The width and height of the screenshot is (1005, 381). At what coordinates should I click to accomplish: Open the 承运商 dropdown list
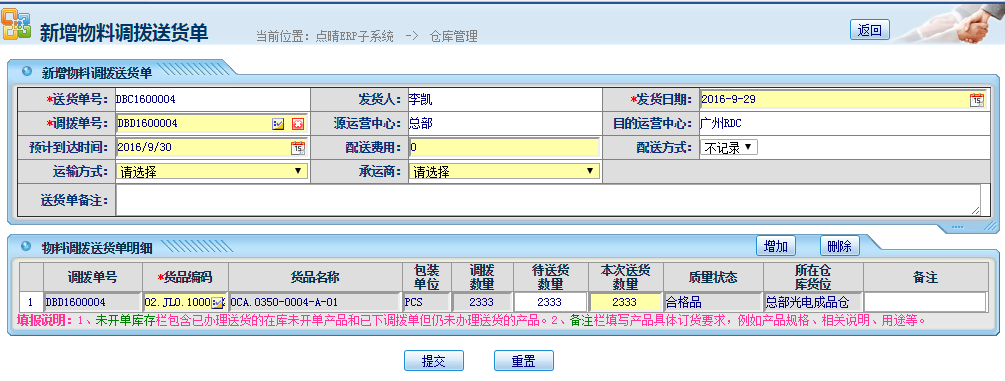click(504, 171)
